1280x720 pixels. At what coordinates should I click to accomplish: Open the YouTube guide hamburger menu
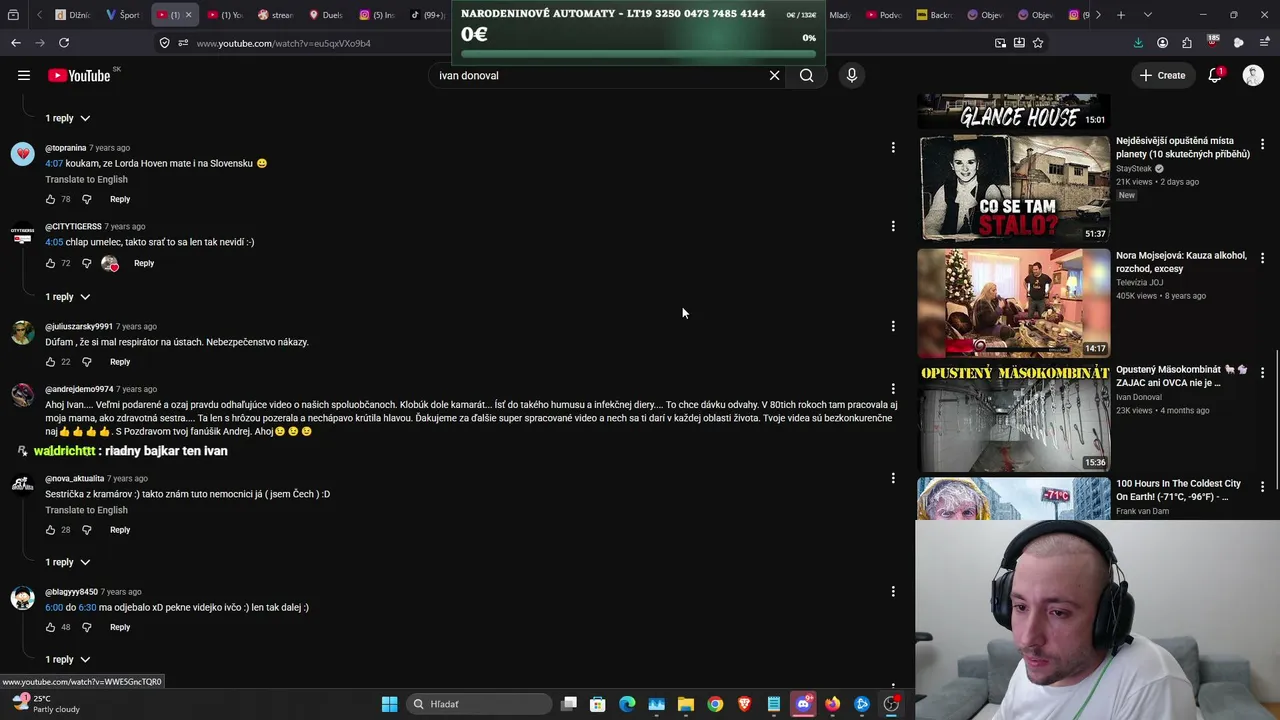[x=24, y=75]
